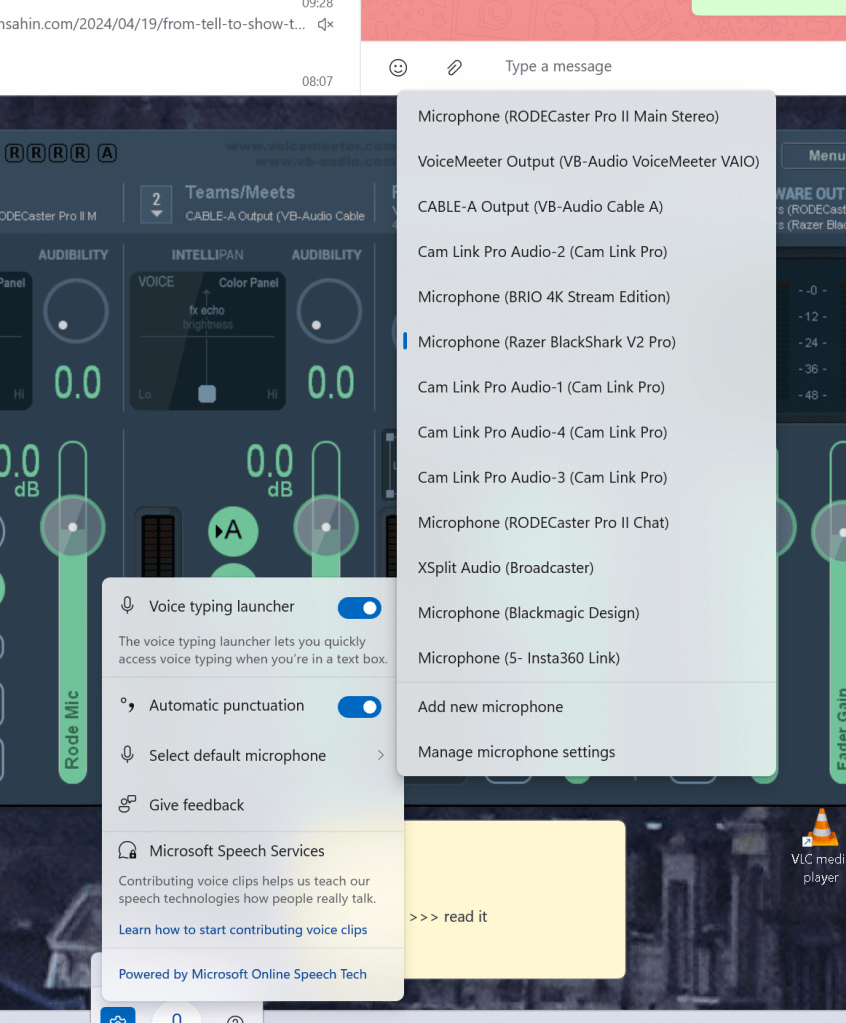The width and height of the screenshot is (846, 1023).
Task: Open Manage microphone settings
Action: coord(586,752)
